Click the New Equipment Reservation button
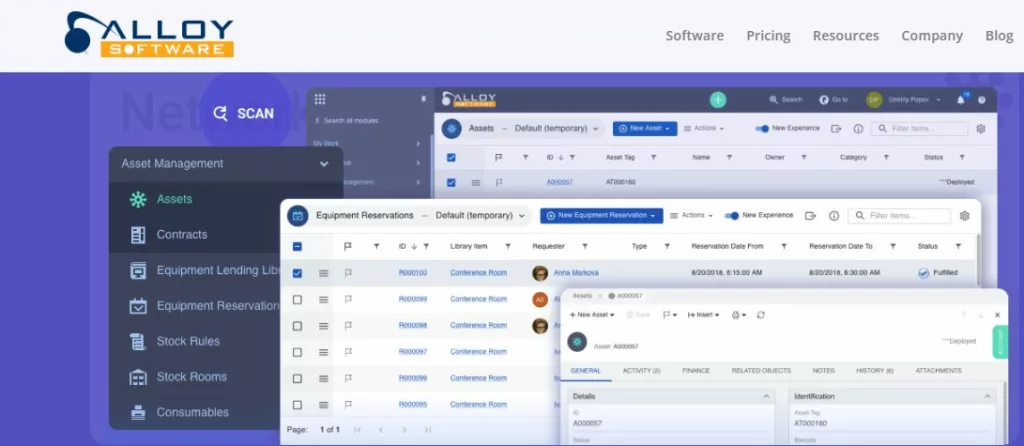This screenshot has width=1024, height=446. [x=601, y=215]
